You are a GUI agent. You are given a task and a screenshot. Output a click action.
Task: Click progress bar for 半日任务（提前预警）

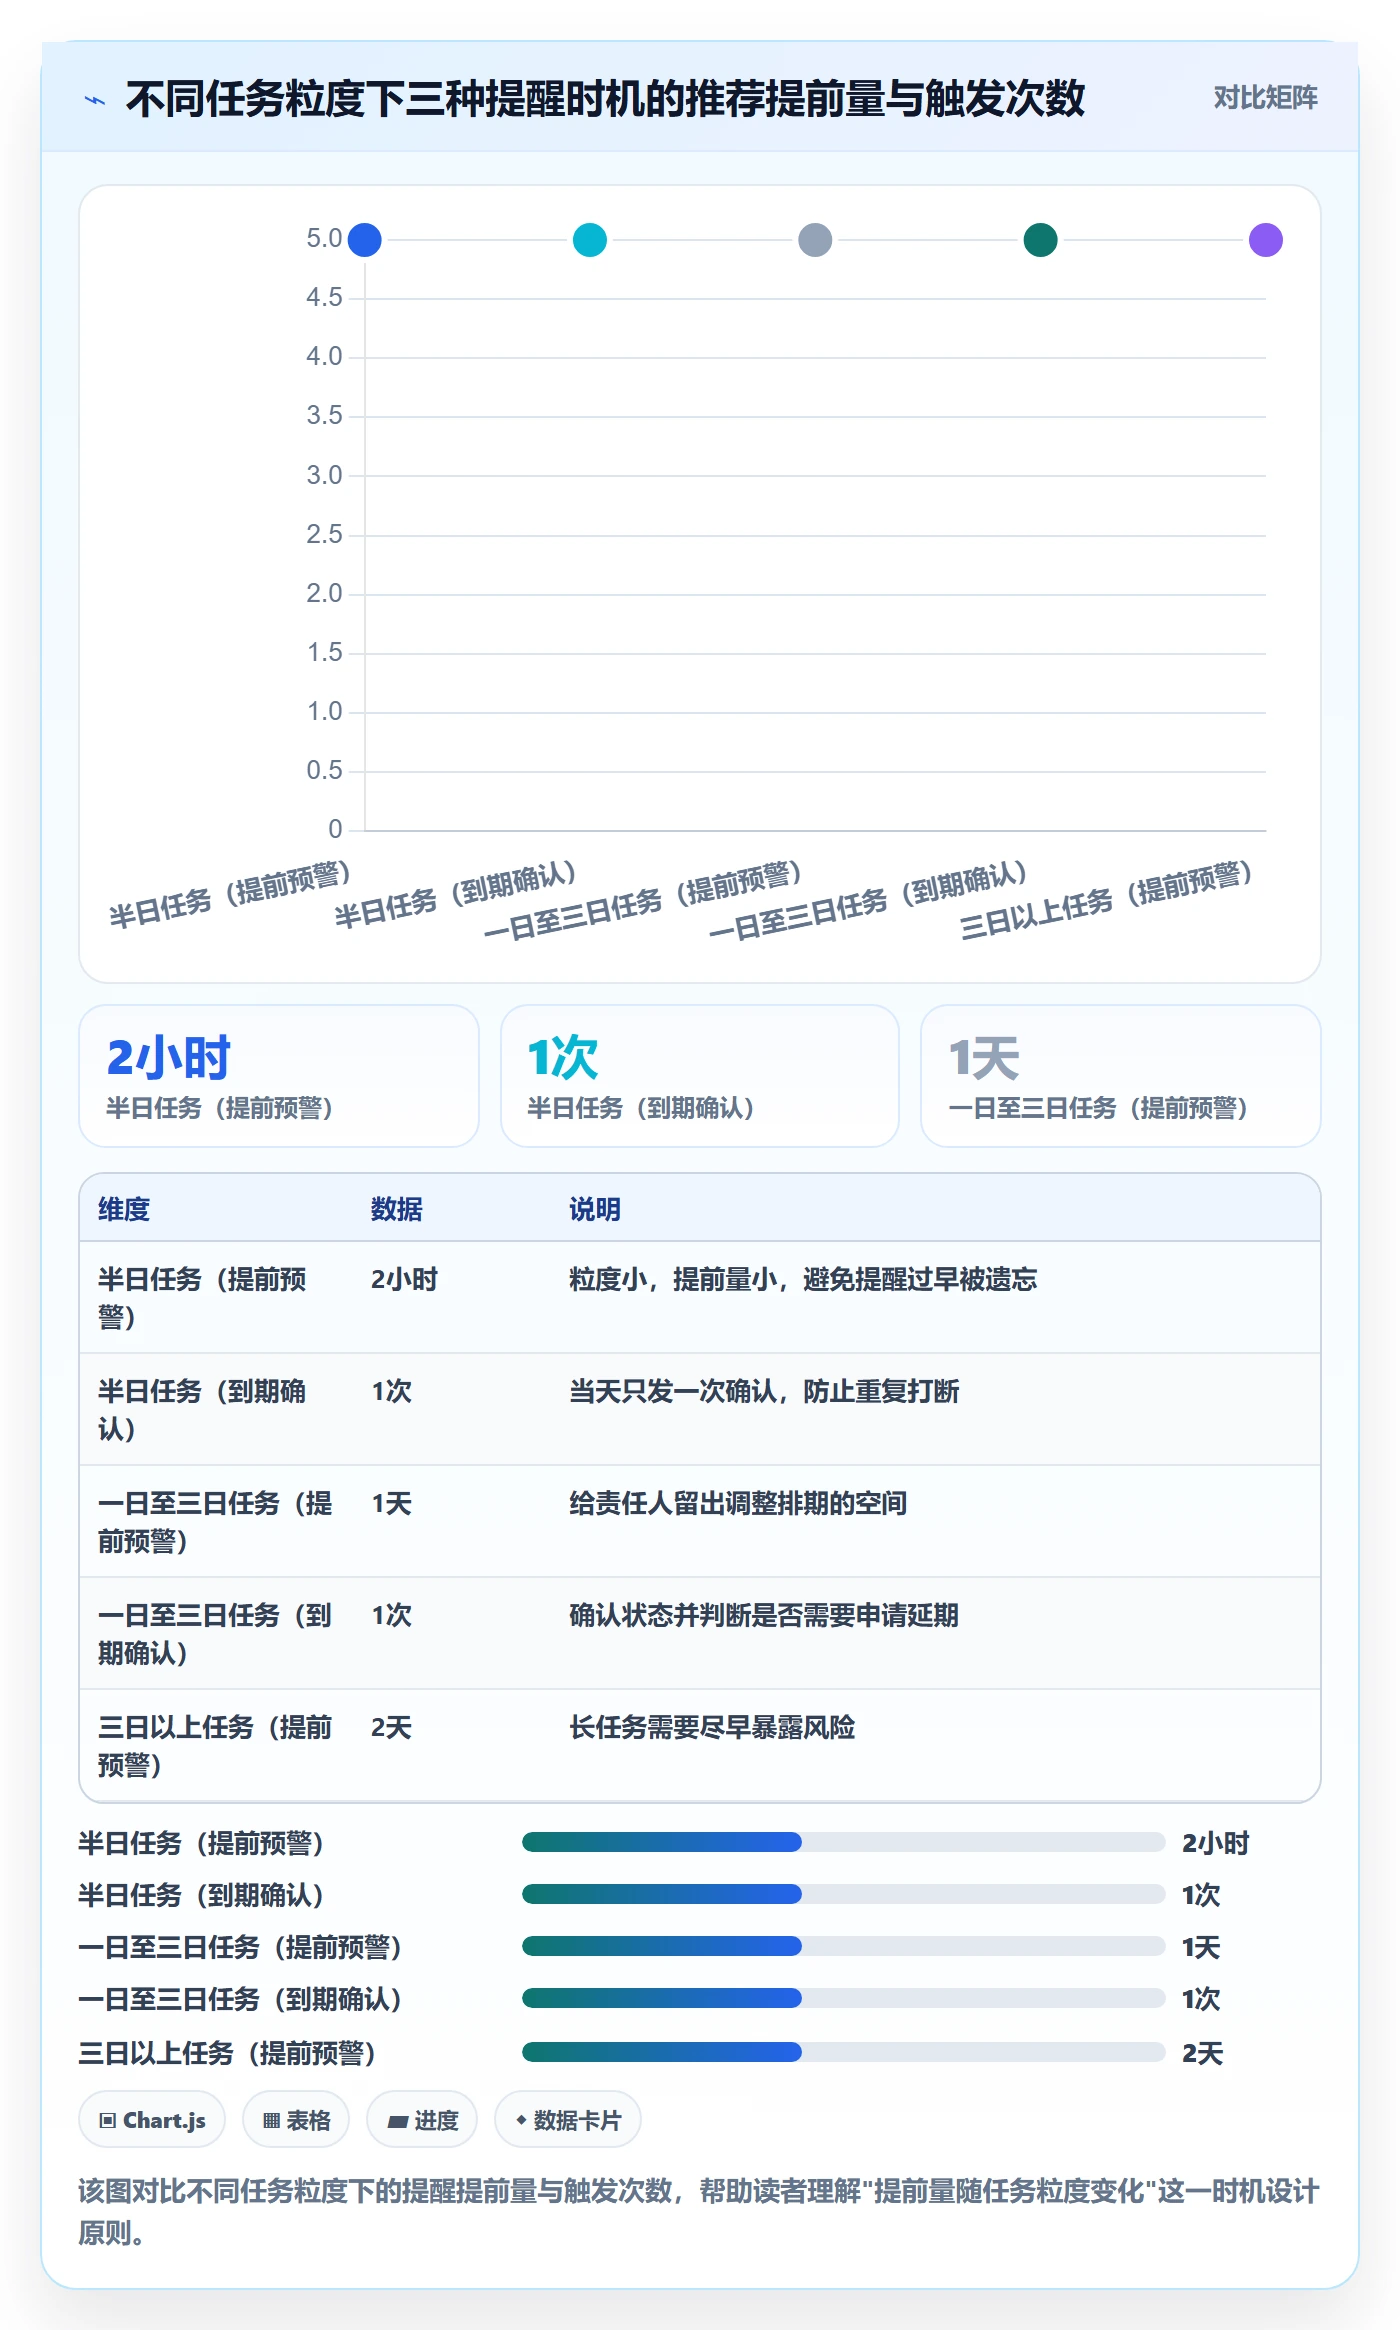pos(844,1842)
